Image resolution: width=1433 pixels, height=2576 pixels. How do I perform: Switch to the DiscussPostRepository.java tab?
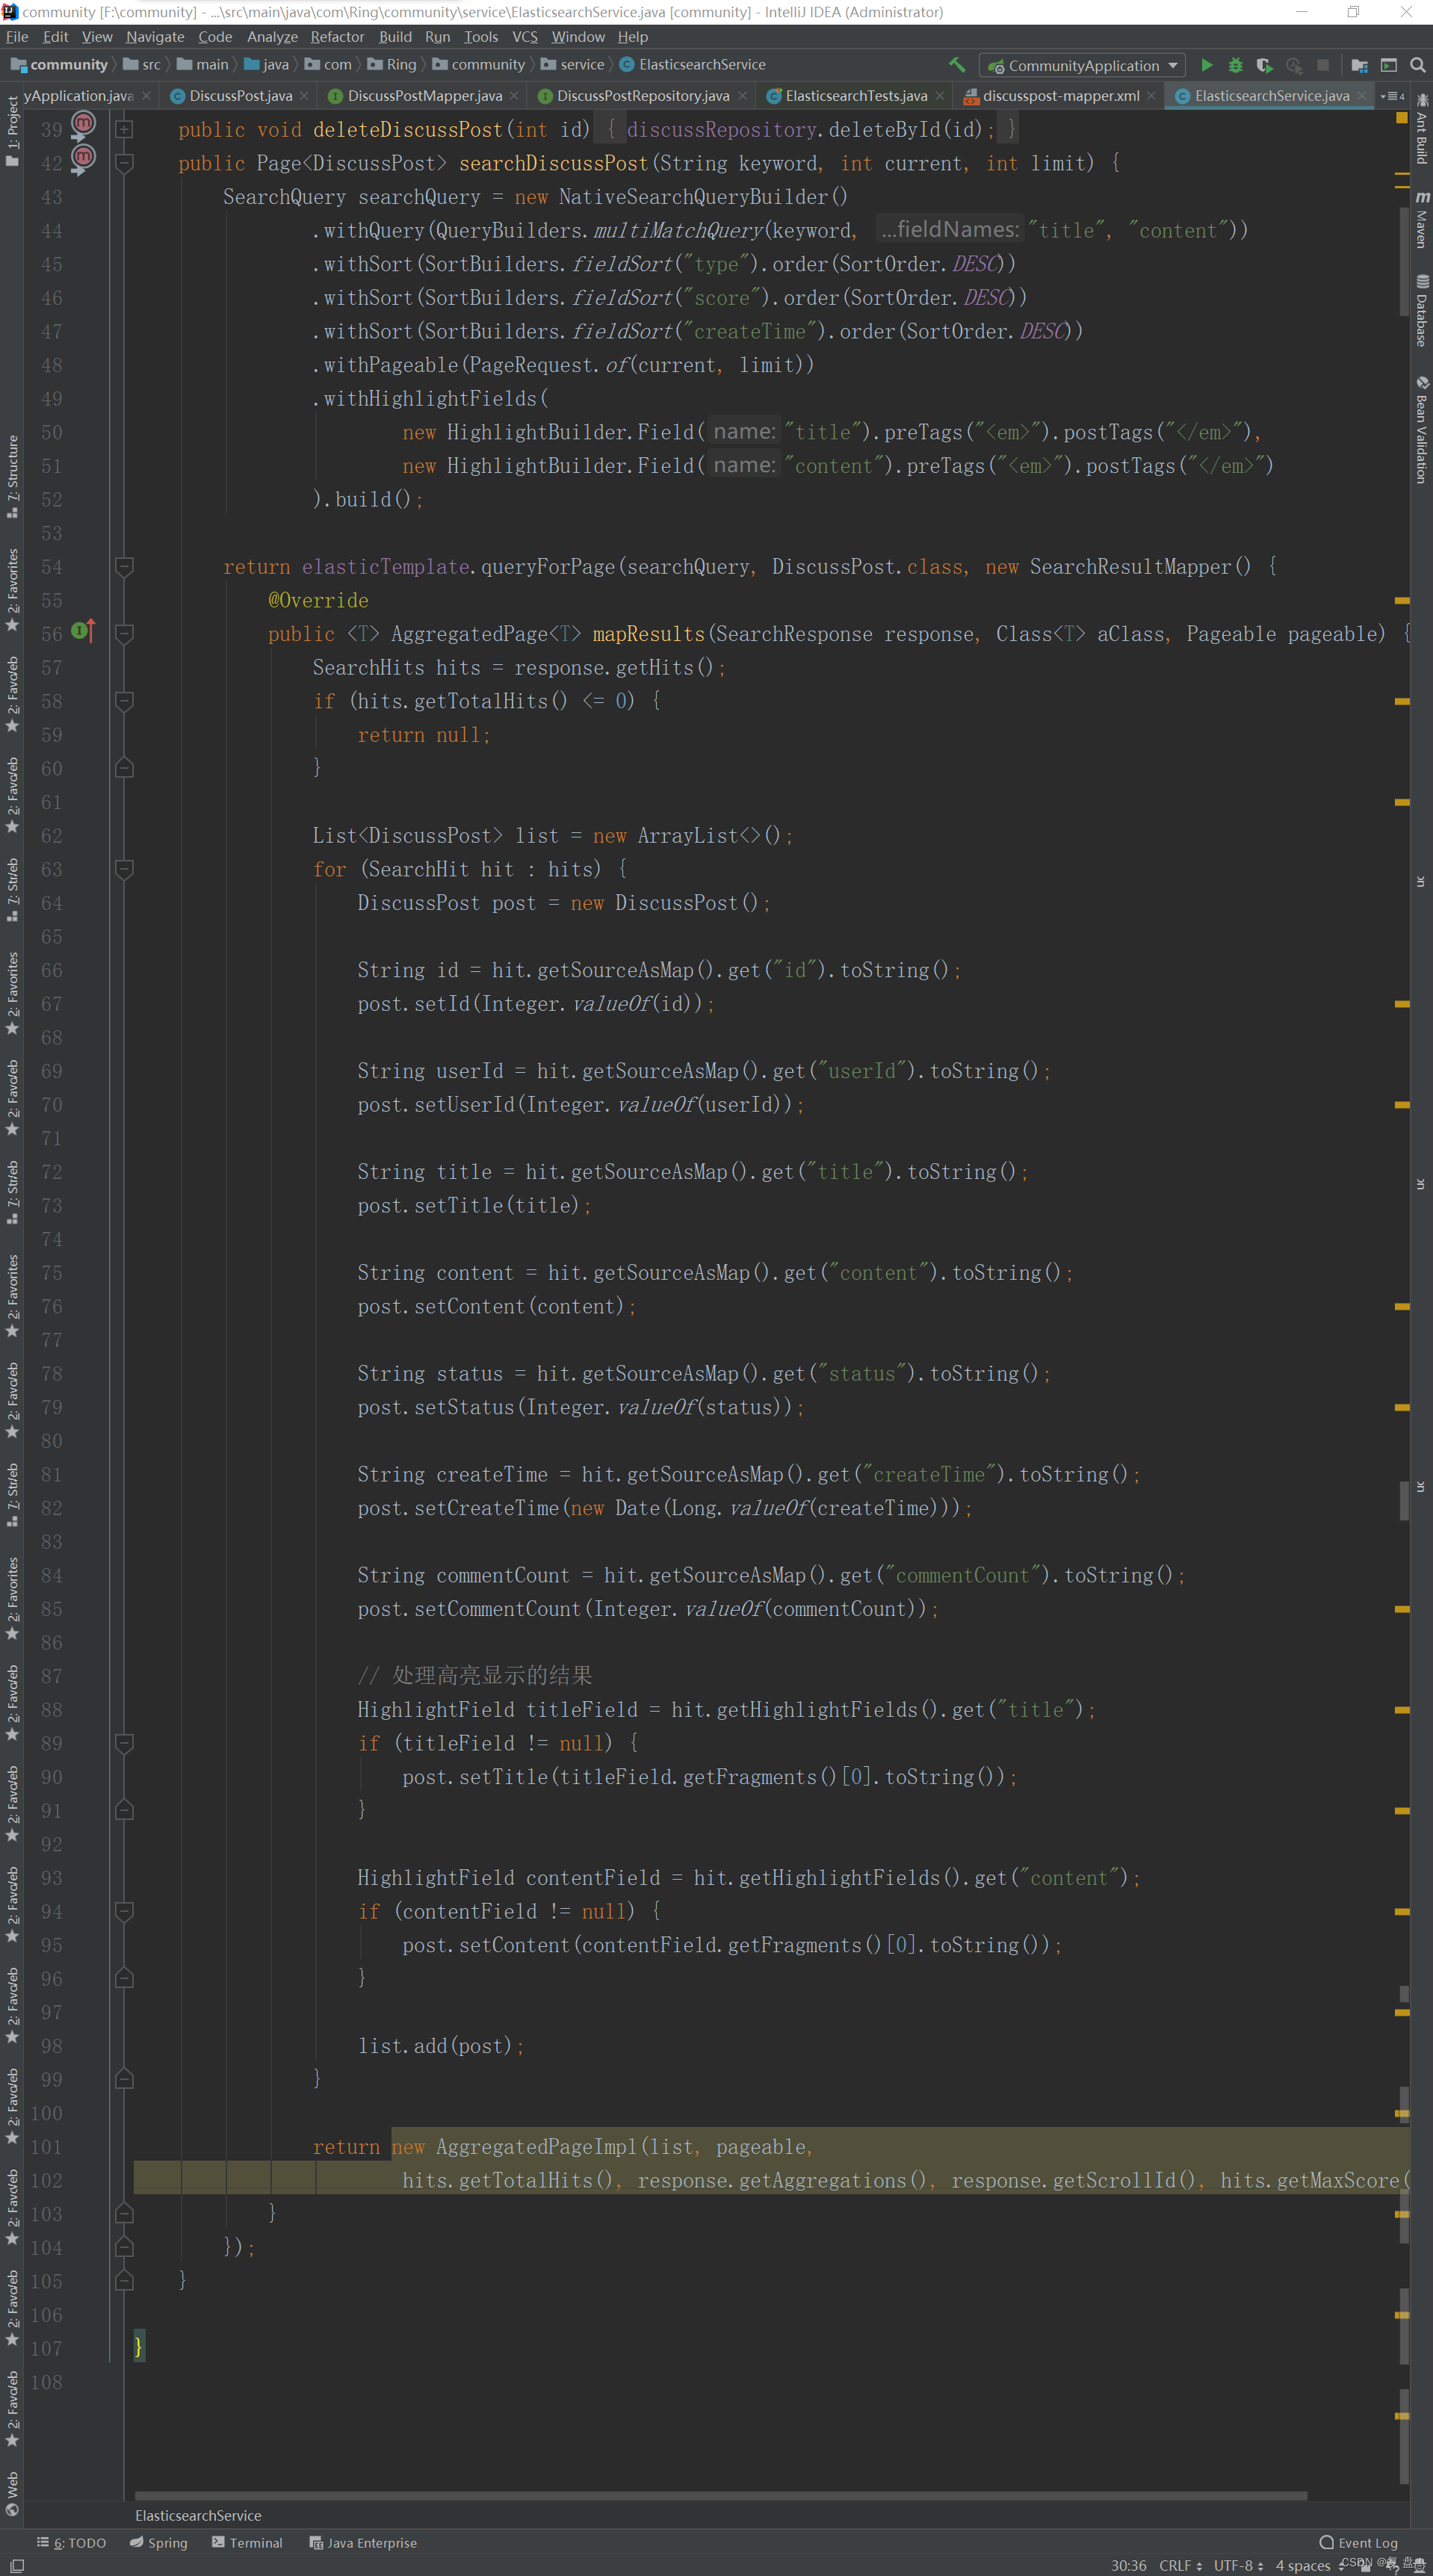click(642, 96)
